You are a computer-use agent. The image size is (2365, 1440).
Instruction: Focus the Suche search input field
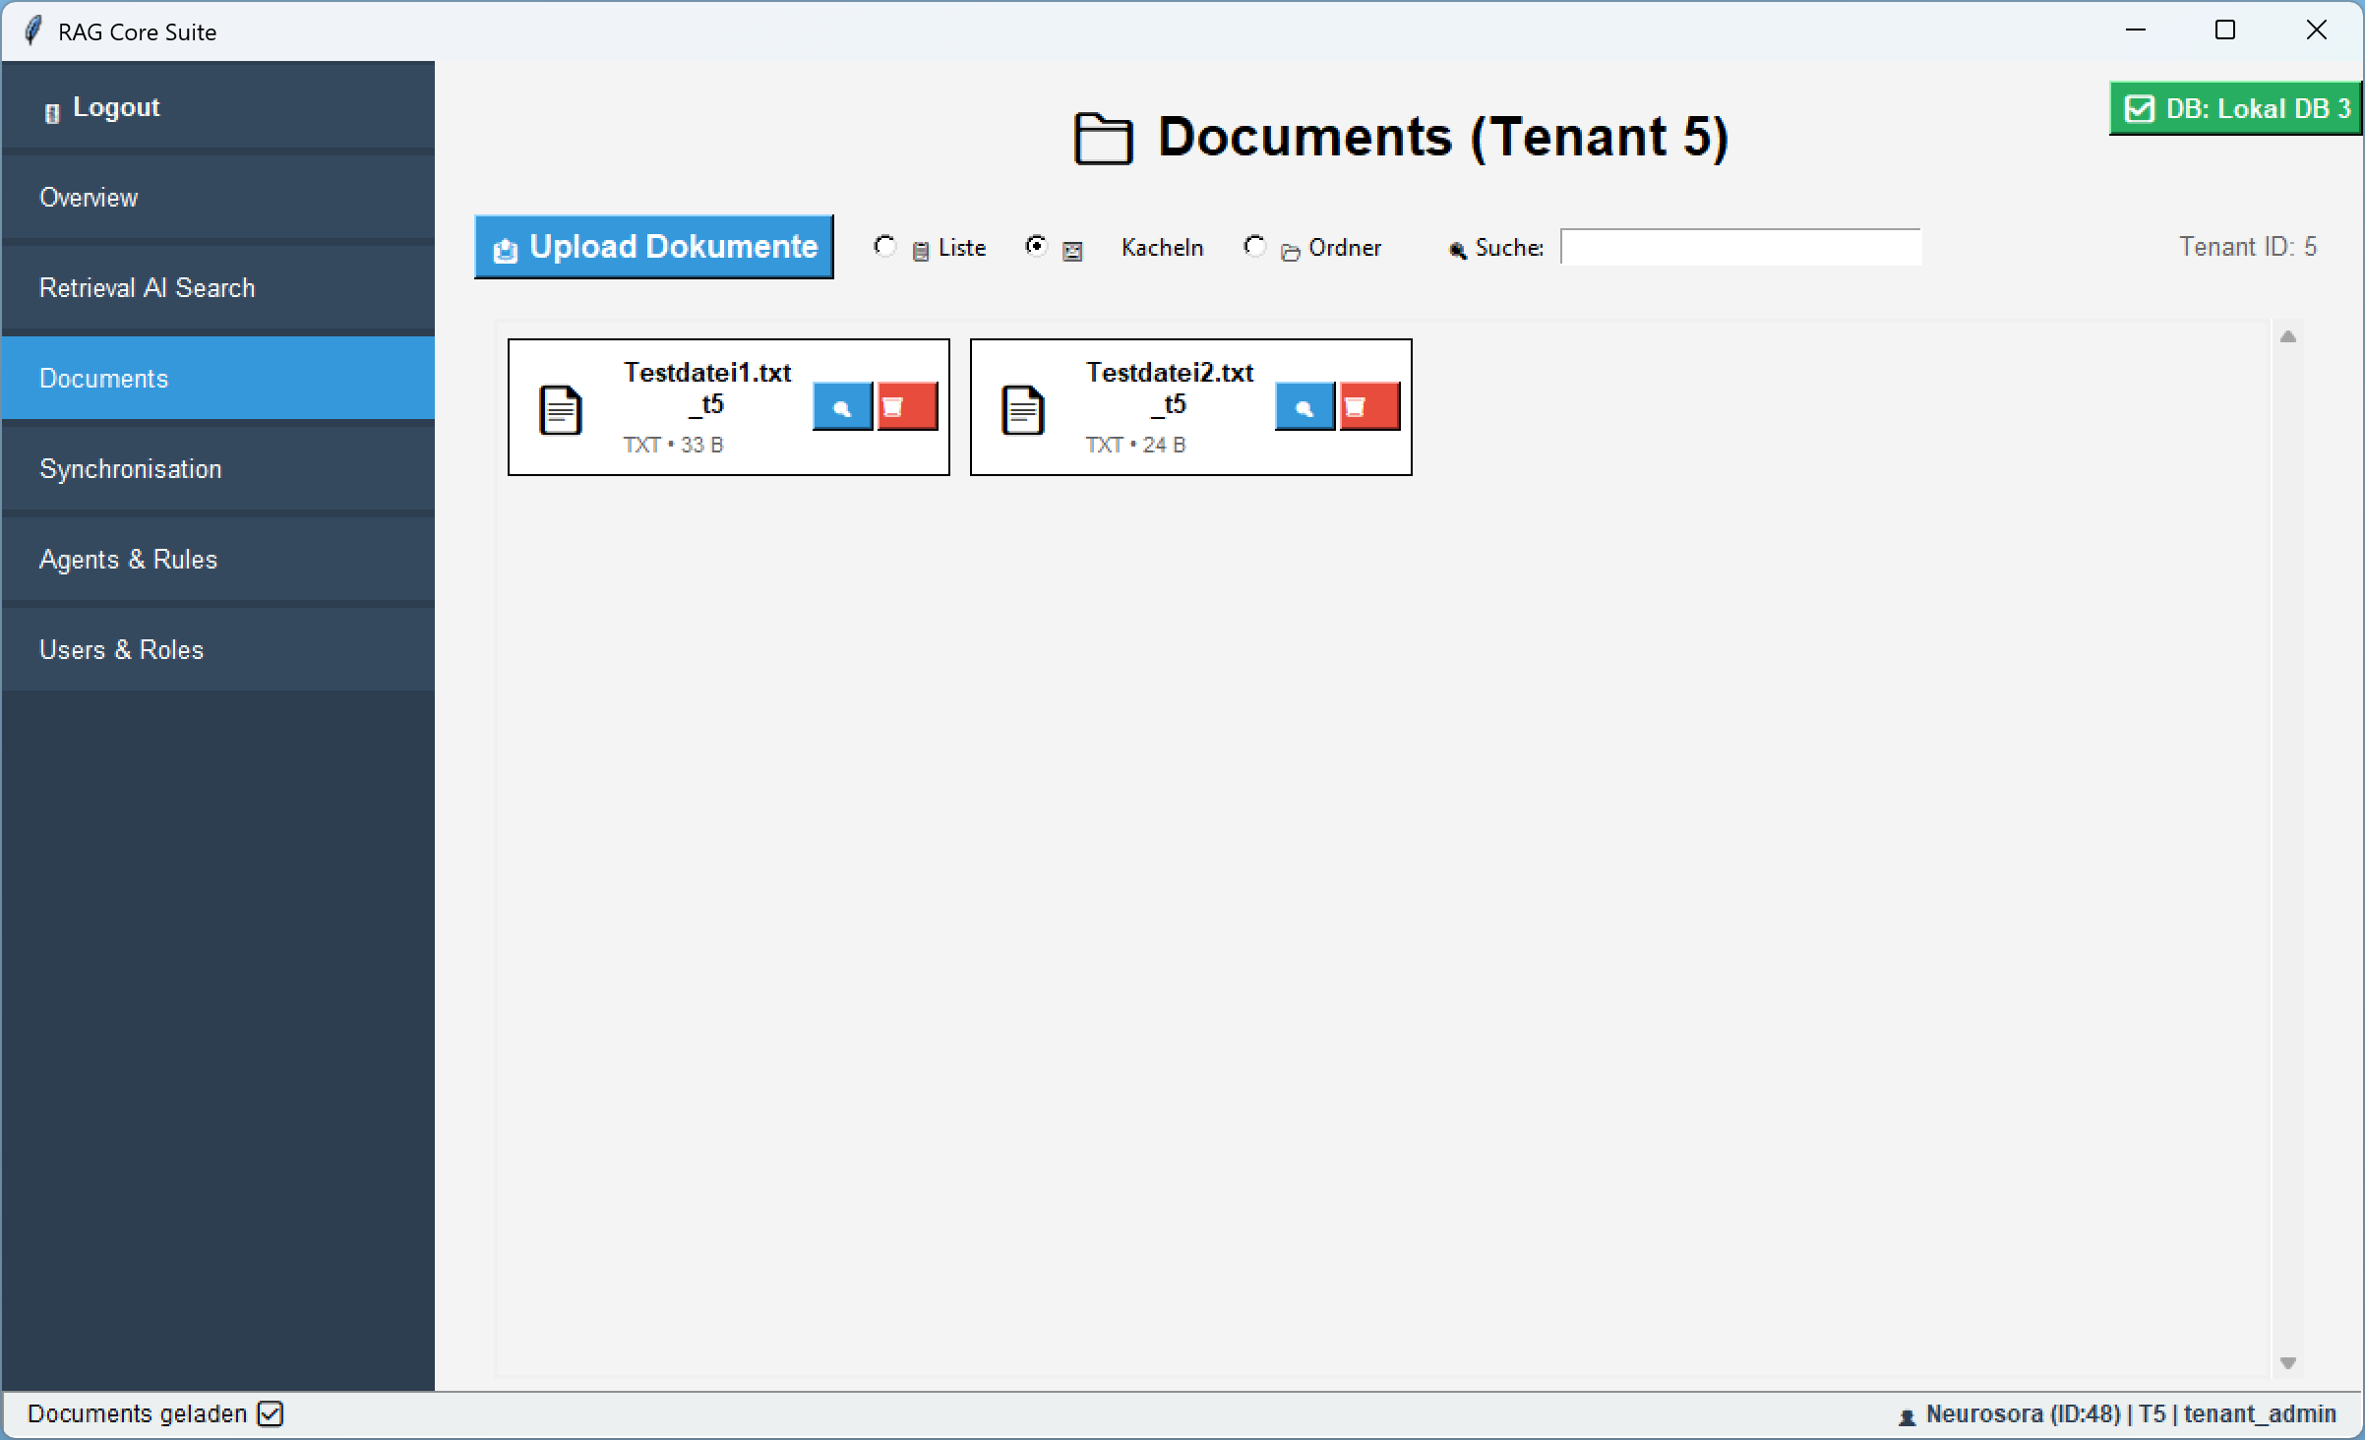click(x=1739, y=247)
